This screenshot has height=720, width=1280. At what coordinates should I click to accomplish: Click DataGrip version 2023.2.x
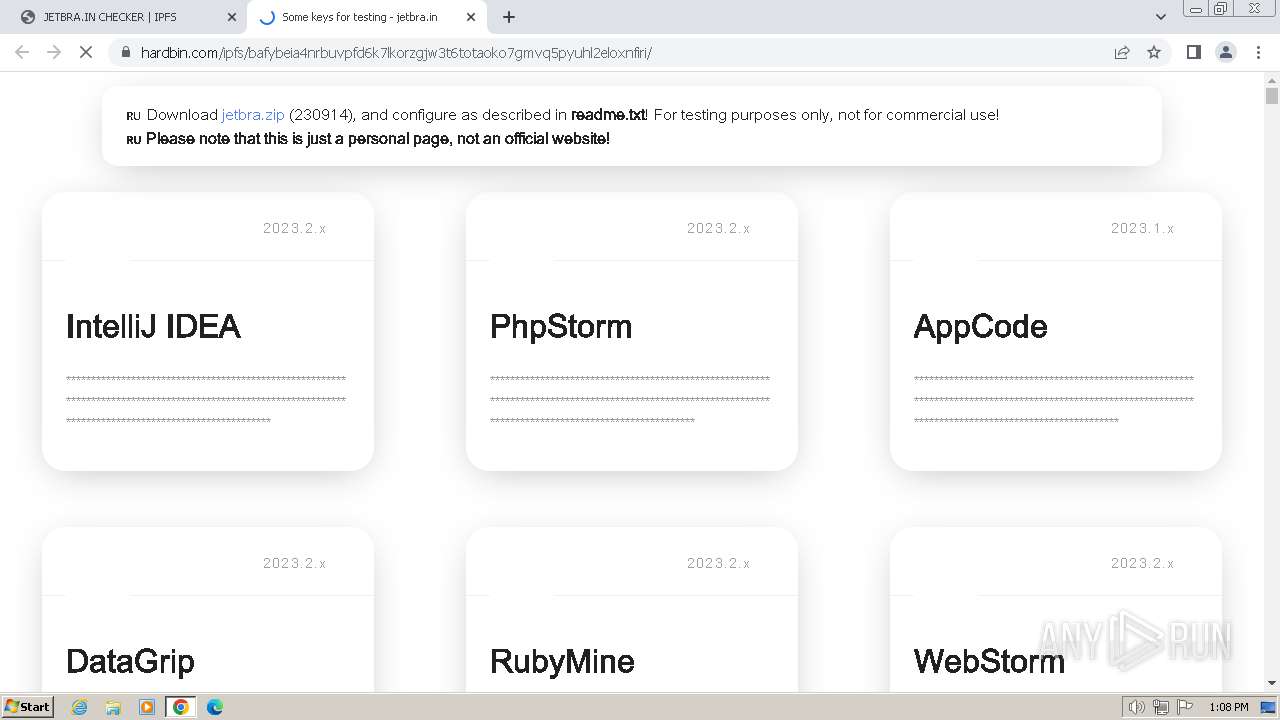point(294,563)
